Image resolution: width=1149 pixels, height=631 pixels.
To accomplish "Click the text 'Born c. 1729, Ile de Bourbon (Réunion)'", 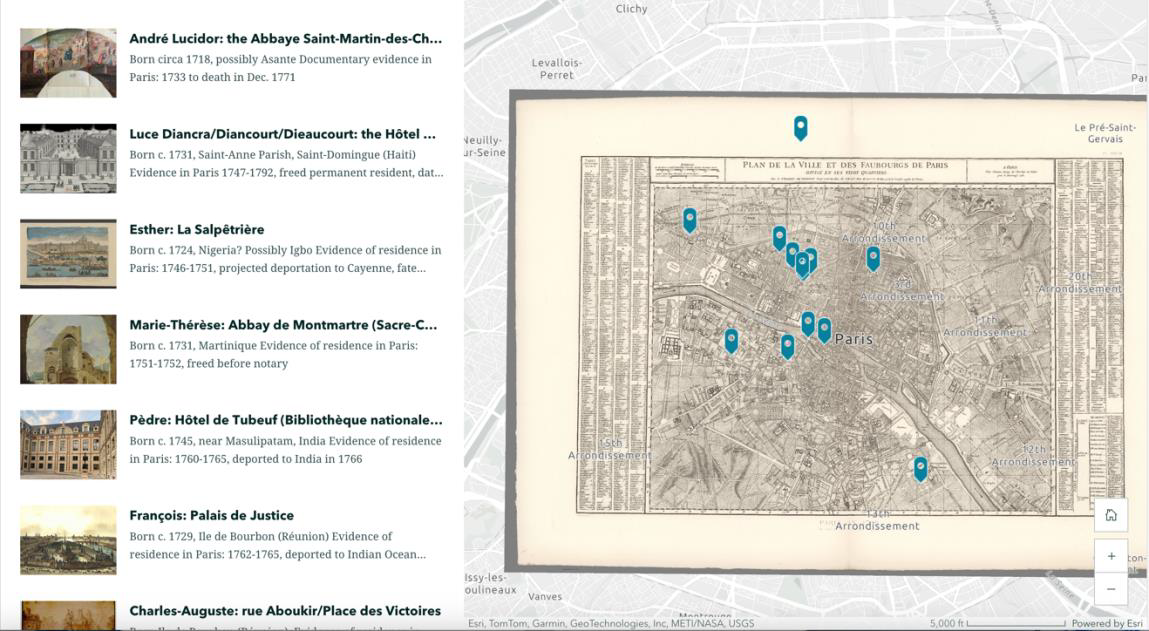I will click(x=231, y=536).
